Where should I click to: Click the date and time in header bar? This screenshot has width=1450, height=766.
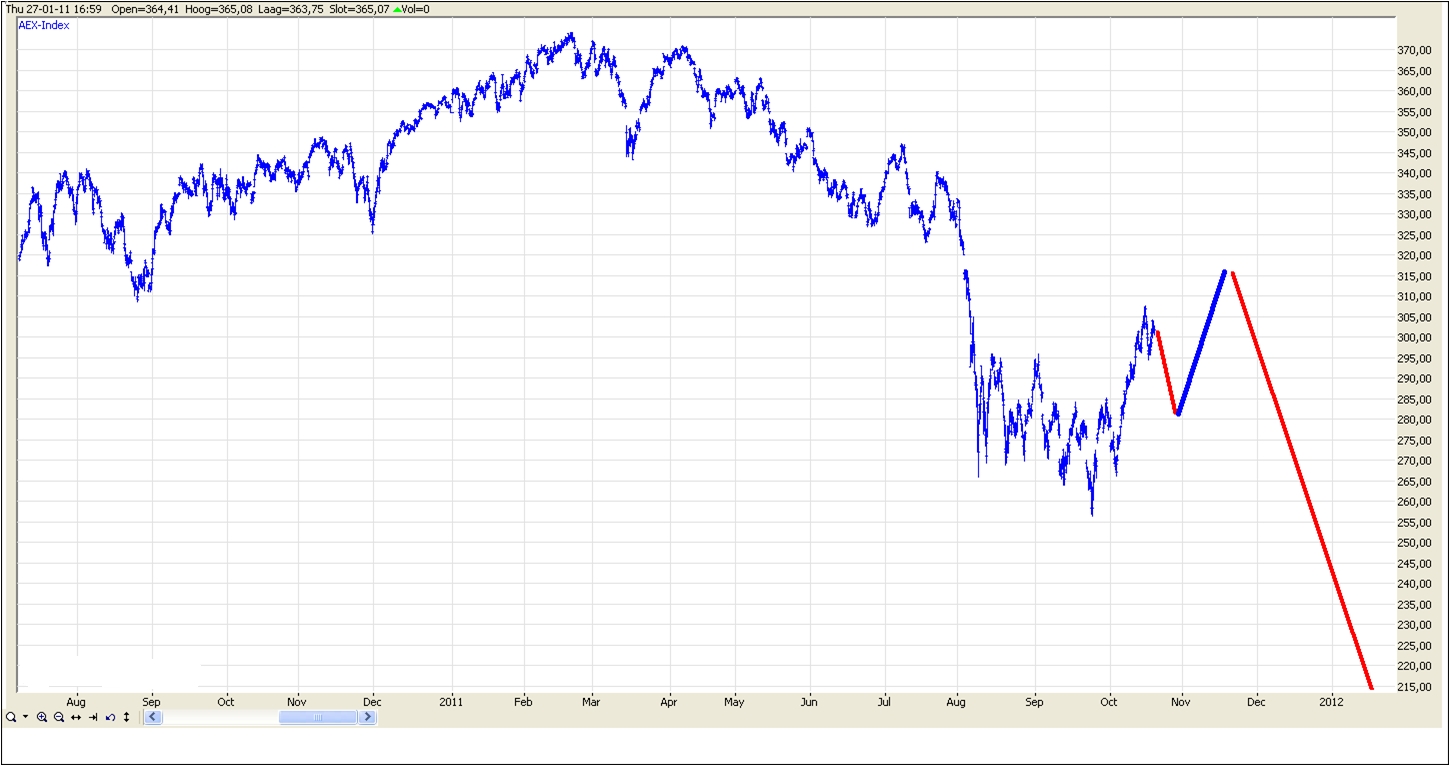pos(53,9)
